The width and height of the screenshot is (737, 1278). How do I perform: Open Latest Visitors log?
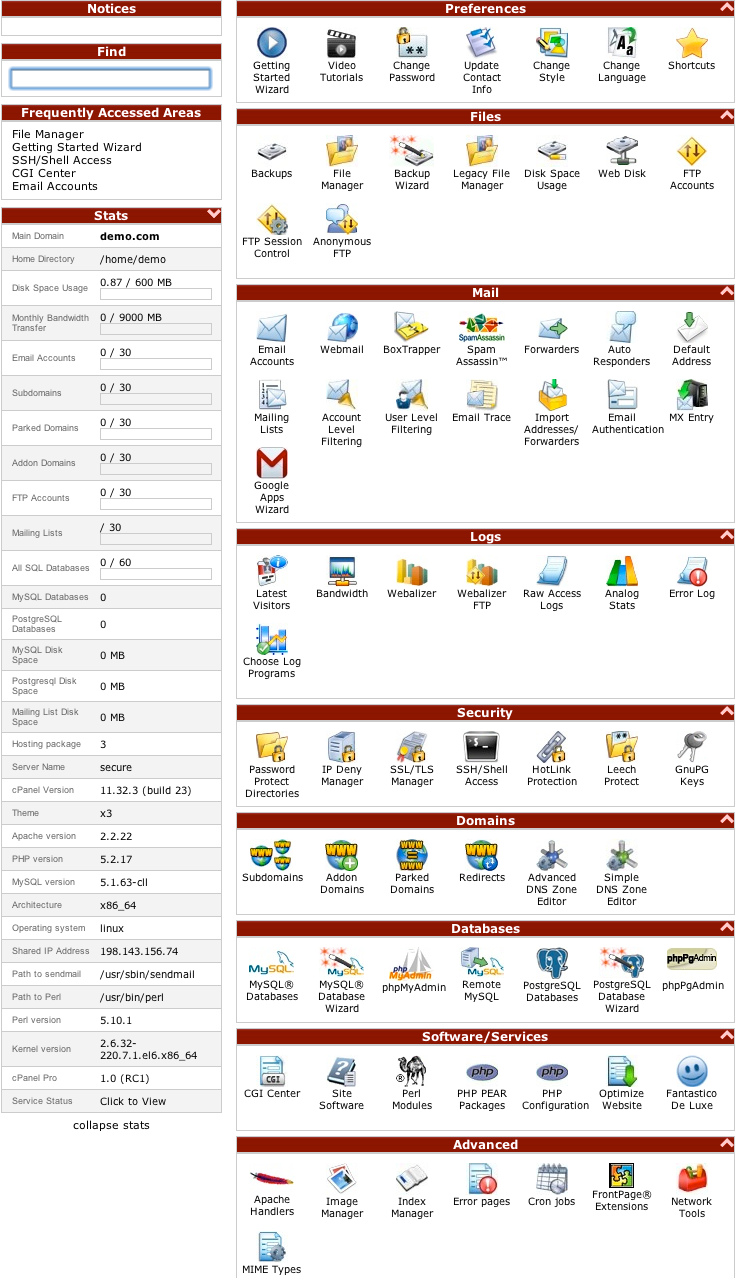tap(271, 571)
